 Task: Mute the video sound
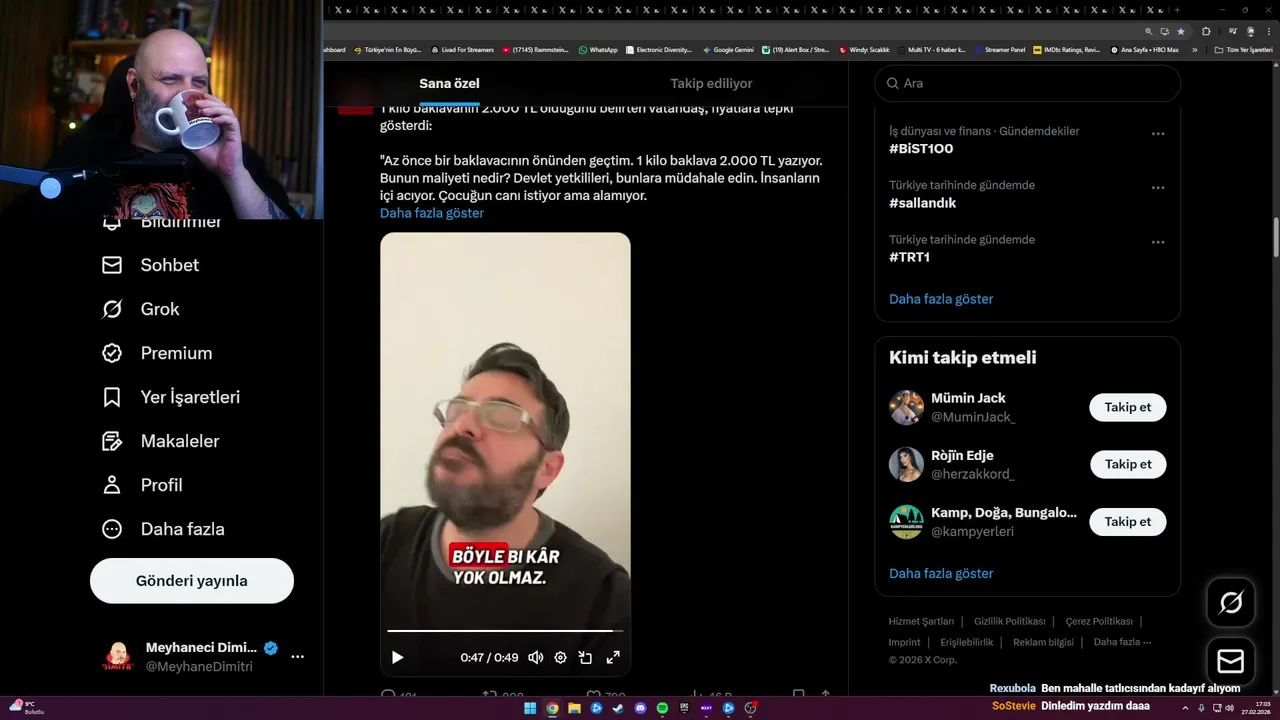[x=535, y=657]
